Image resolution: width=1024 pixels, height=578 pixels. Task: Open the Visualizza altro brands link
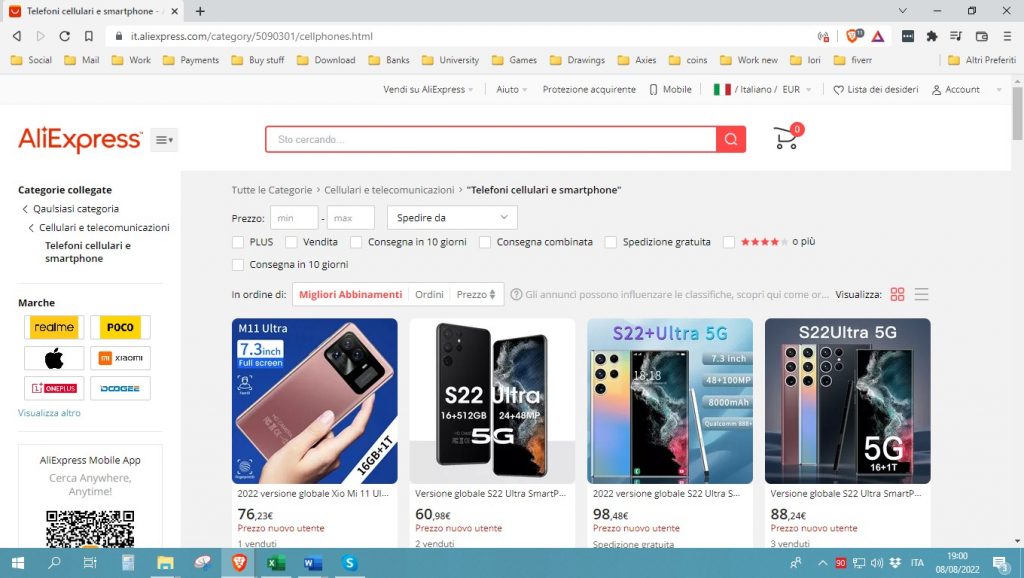click(x=48, y=412)
